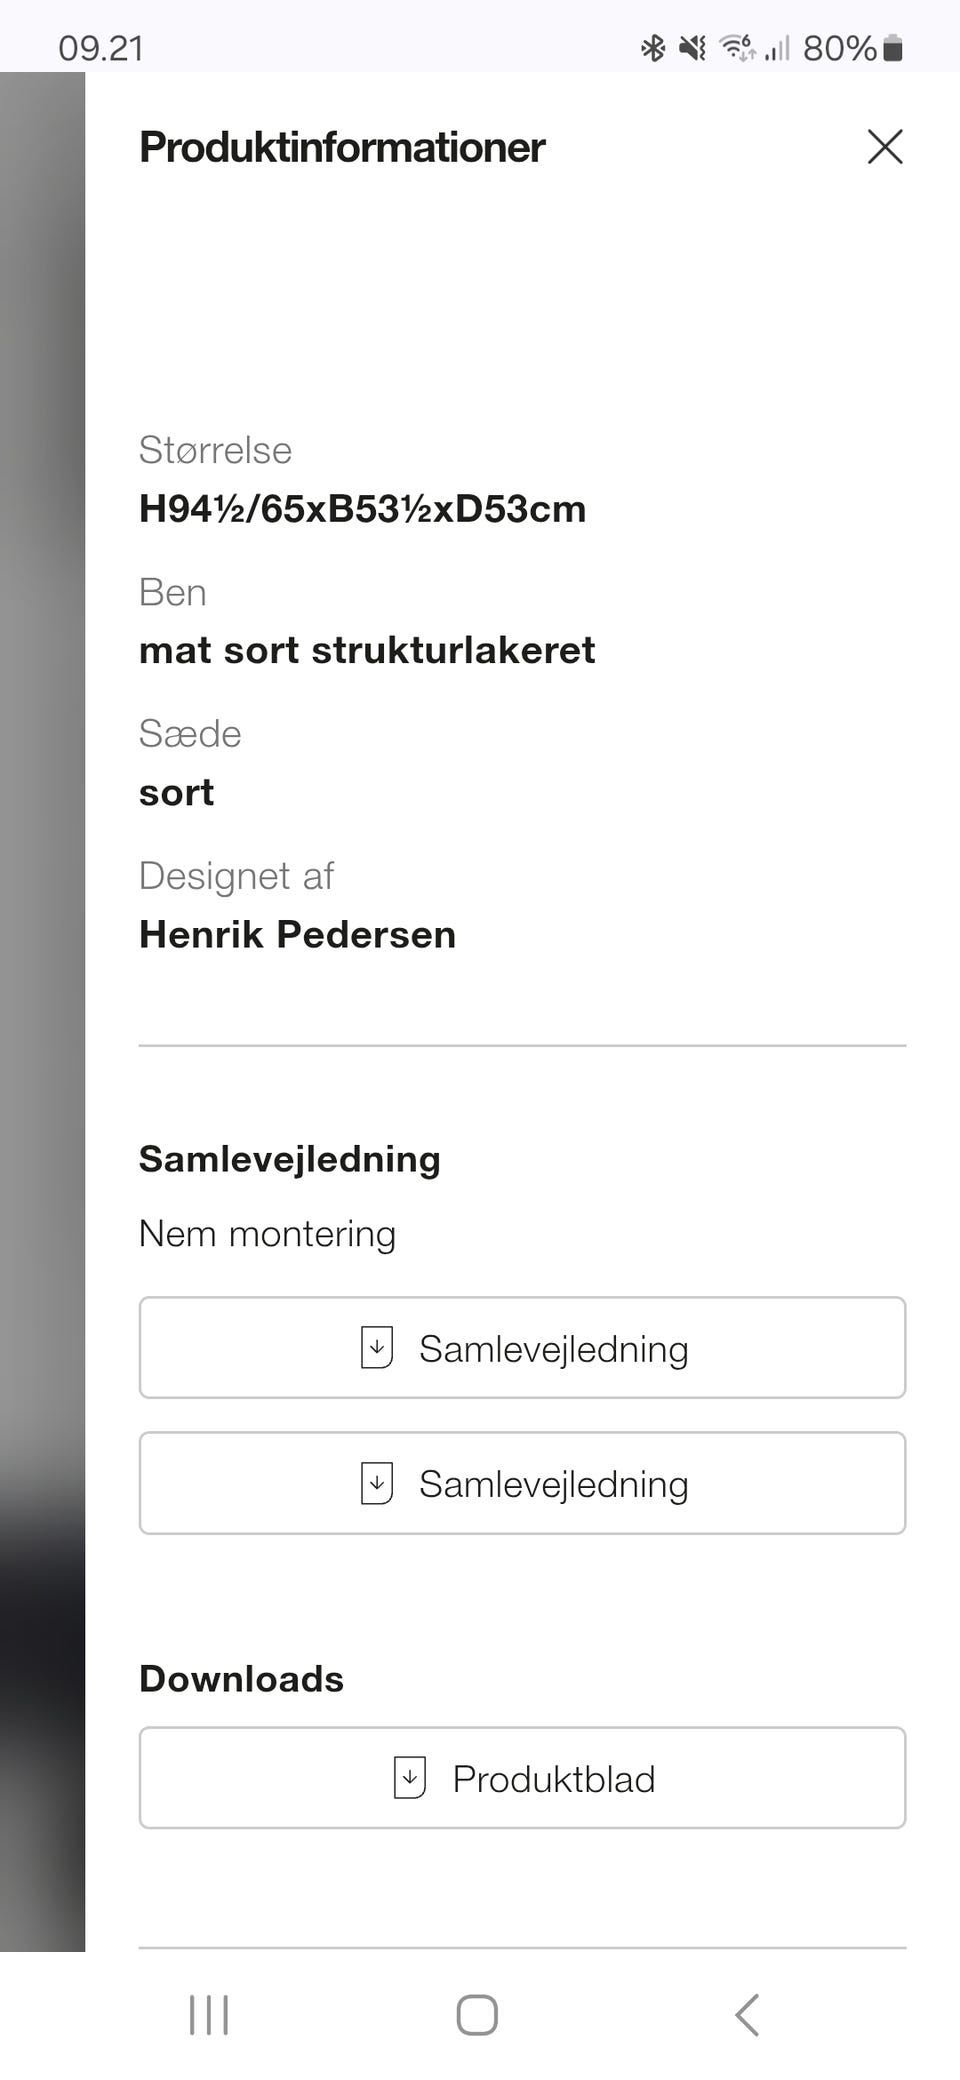Click the download icon beside Produktblad
Image resolution: width=960 pixels, height=2080 pixels.
[x=410, y=1778]
